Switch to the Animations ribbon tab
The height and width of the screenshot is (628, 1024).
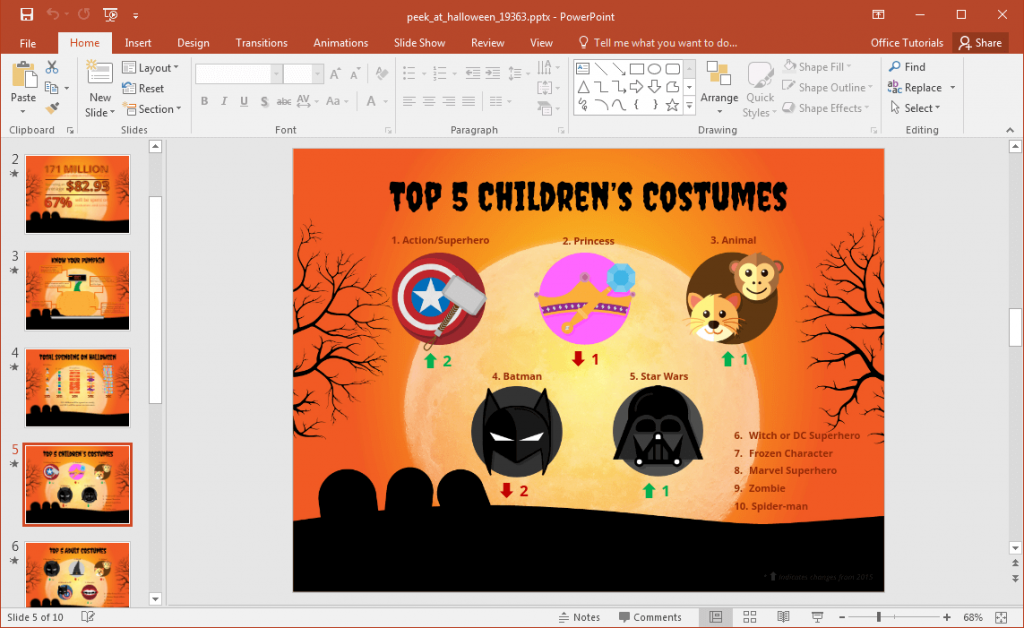(340, 42)
